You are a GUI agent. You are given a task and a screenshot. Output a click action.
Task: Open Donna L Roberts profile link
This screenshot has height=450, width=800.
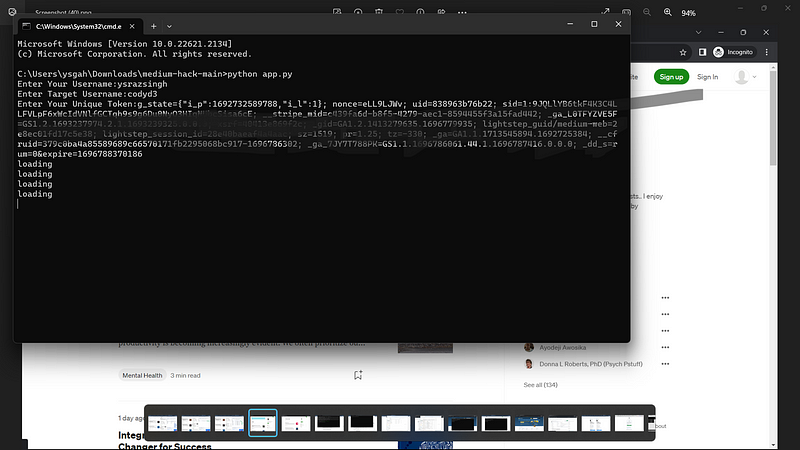(591, 364)
